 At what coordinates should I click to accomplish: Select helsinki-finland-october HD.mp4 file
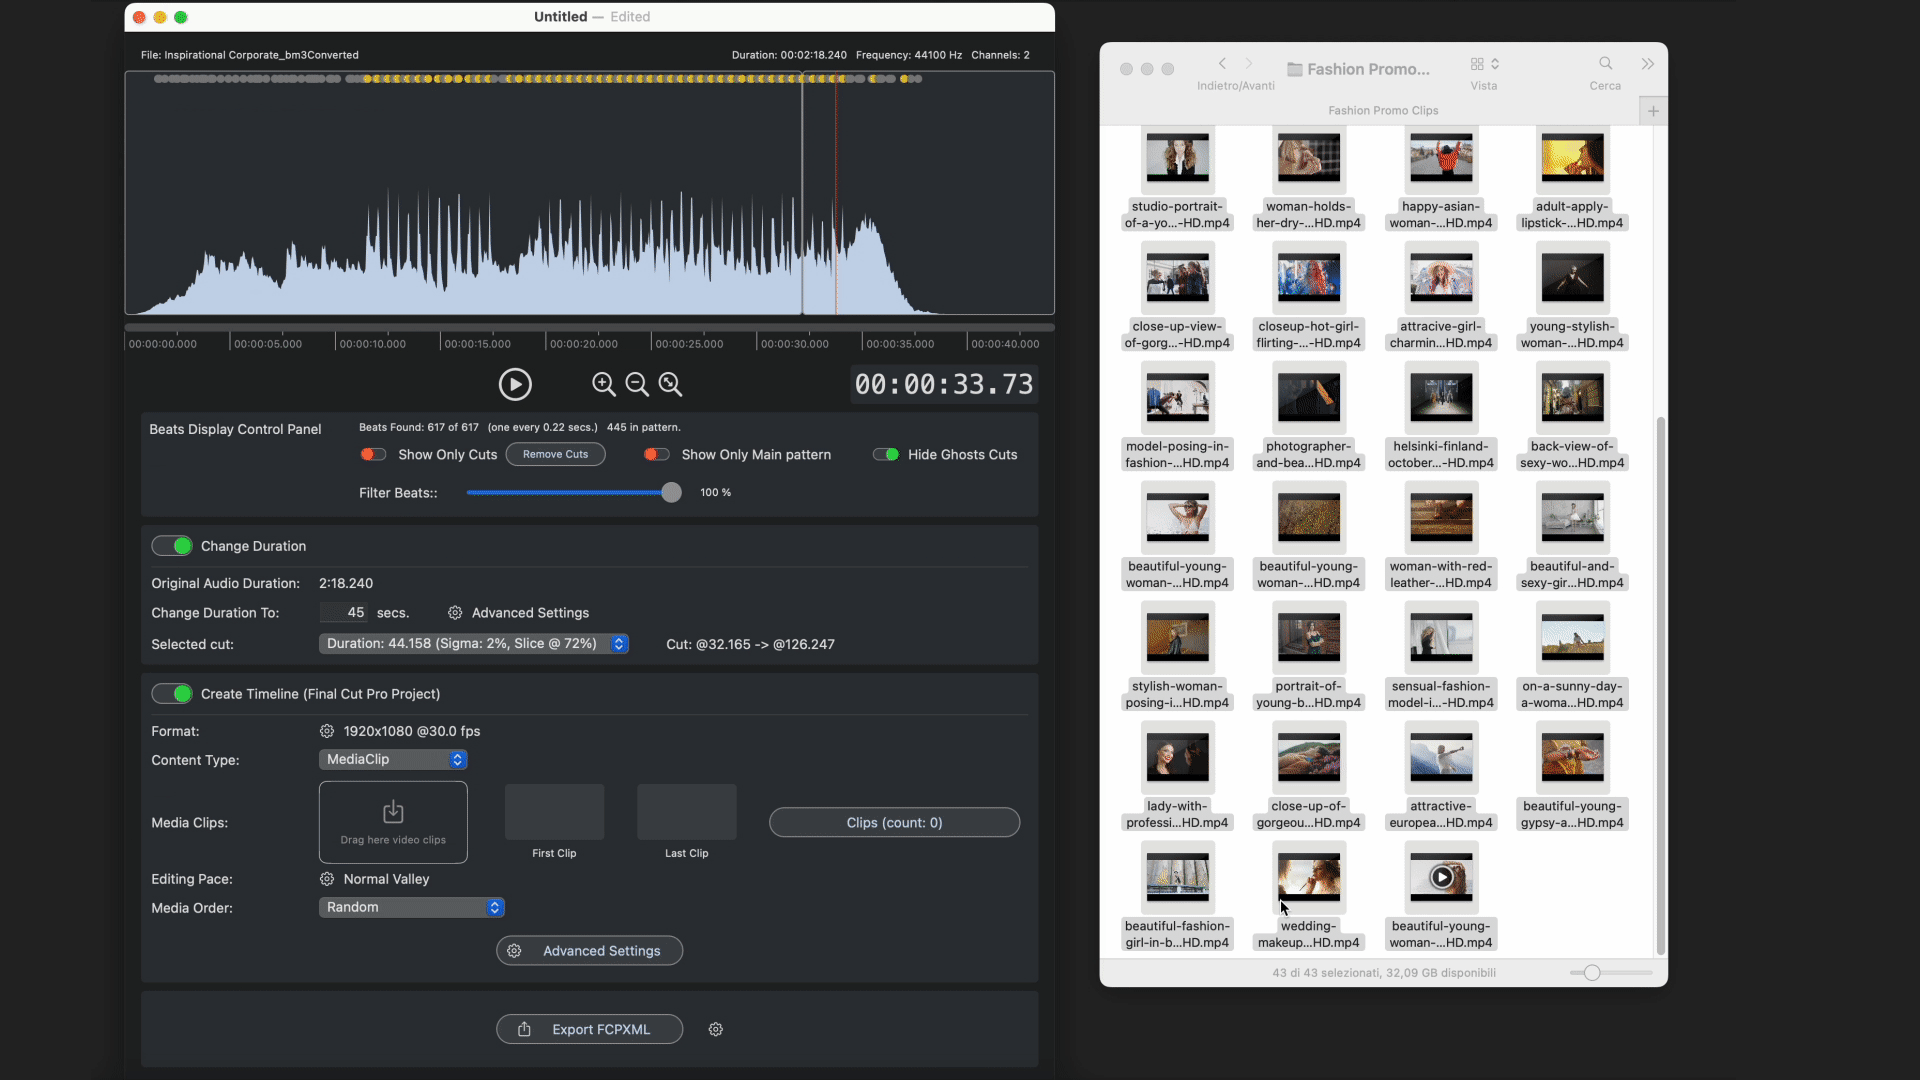pyautogui.click(x=1440, y=416)
